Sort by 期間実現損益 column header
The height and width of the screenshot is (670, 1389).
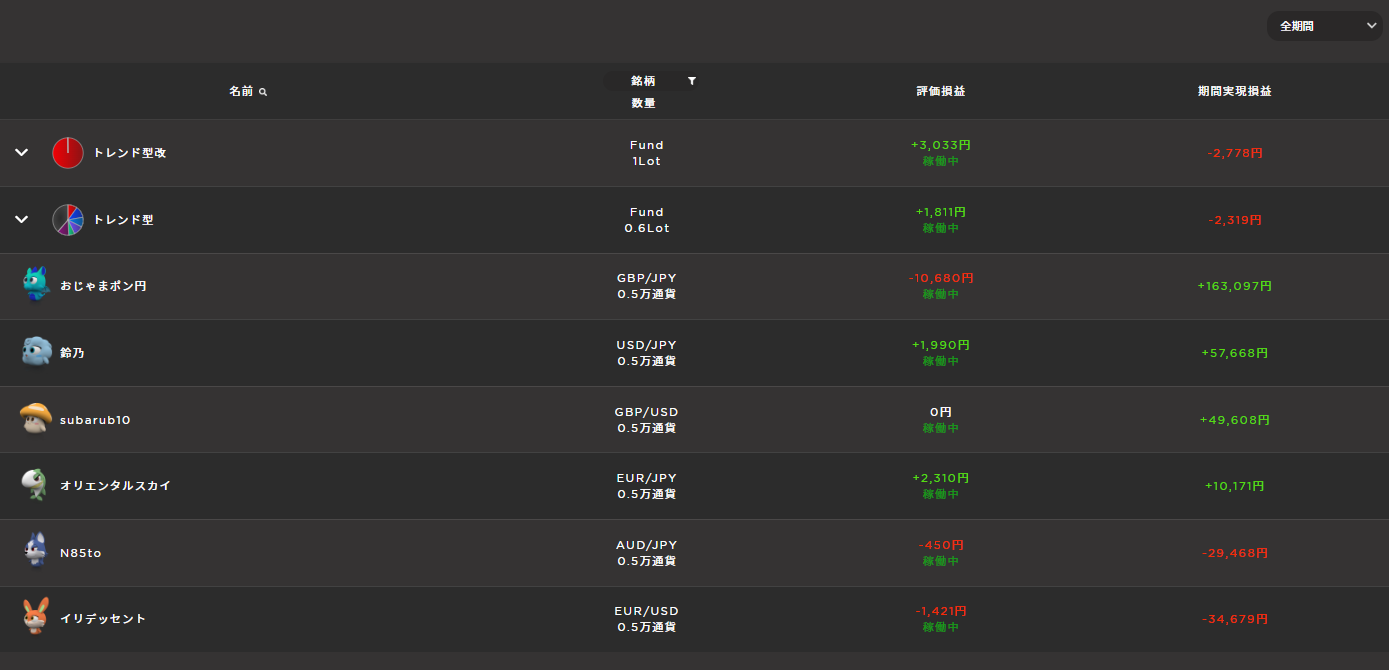tap(1235, 91)
